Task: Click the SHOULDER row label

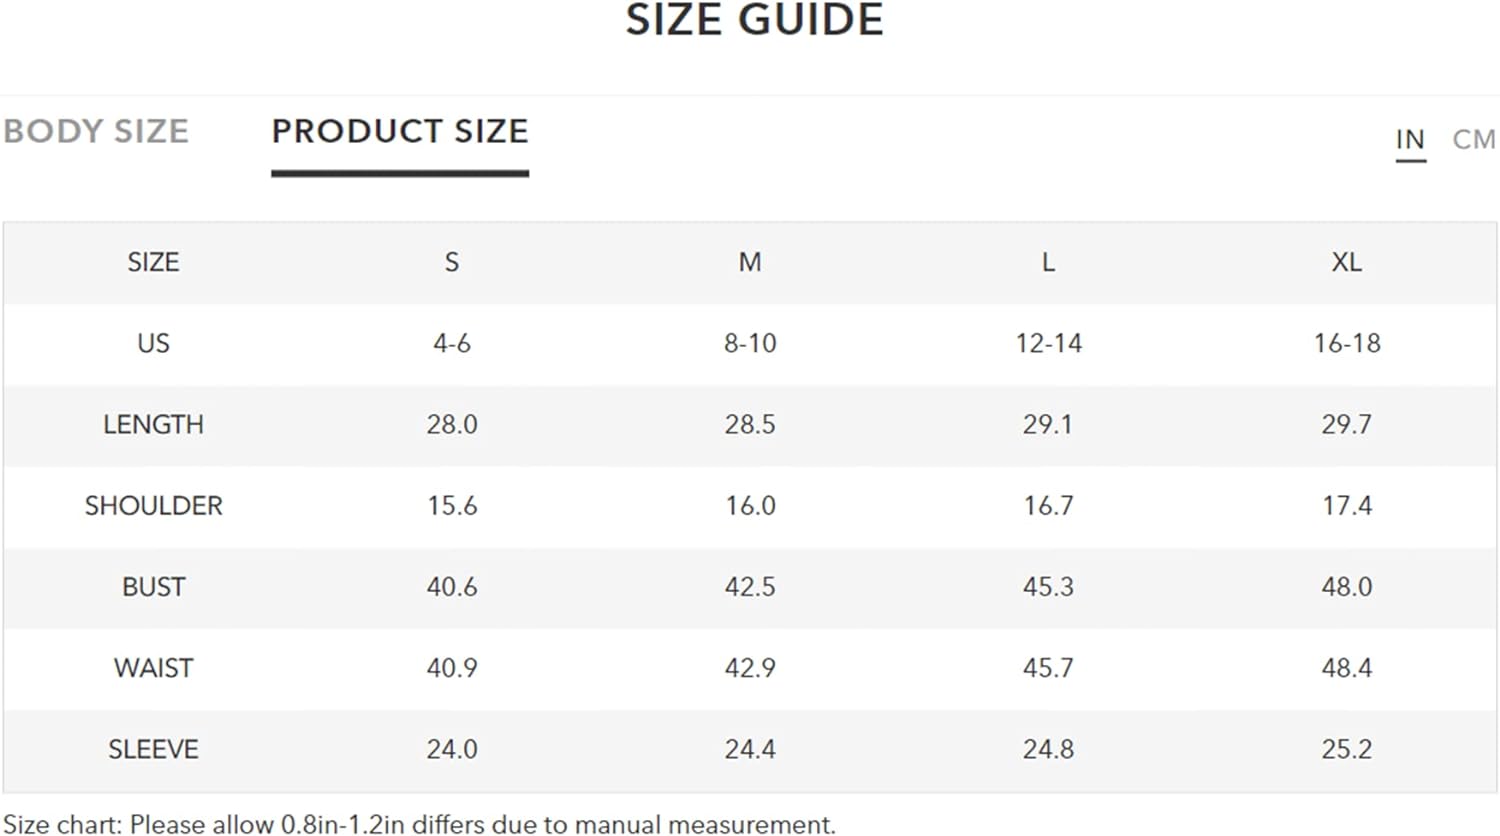Action: [153, 506]
